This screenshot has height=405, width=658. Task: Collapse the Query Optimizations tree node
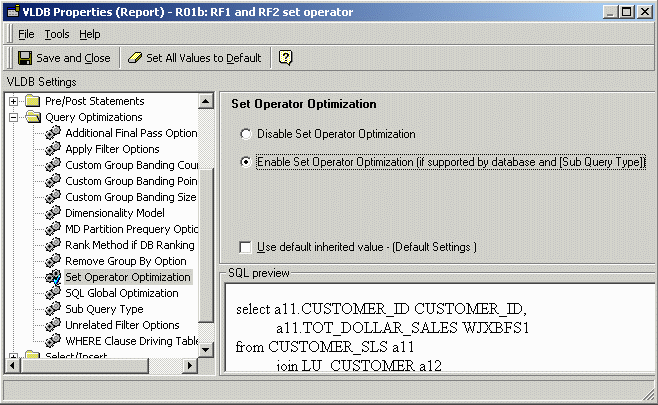click(13, 117)
